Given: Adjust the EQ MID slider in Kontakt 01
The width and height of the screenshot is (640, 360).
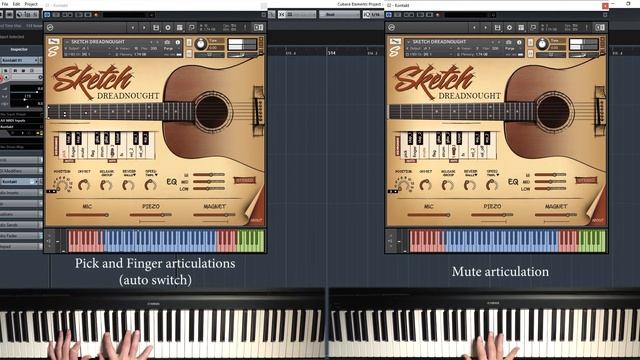Looking at the screenshot, I should pos(209,182).
